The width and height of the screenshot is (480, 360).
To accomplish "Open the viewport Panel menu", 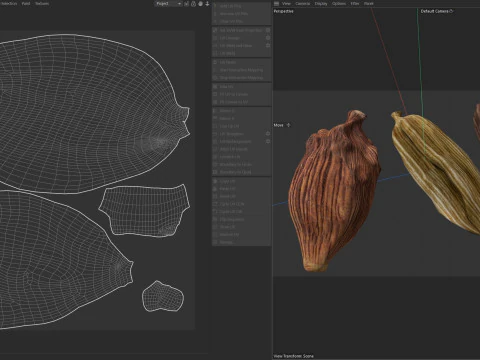I will (369, 4).
